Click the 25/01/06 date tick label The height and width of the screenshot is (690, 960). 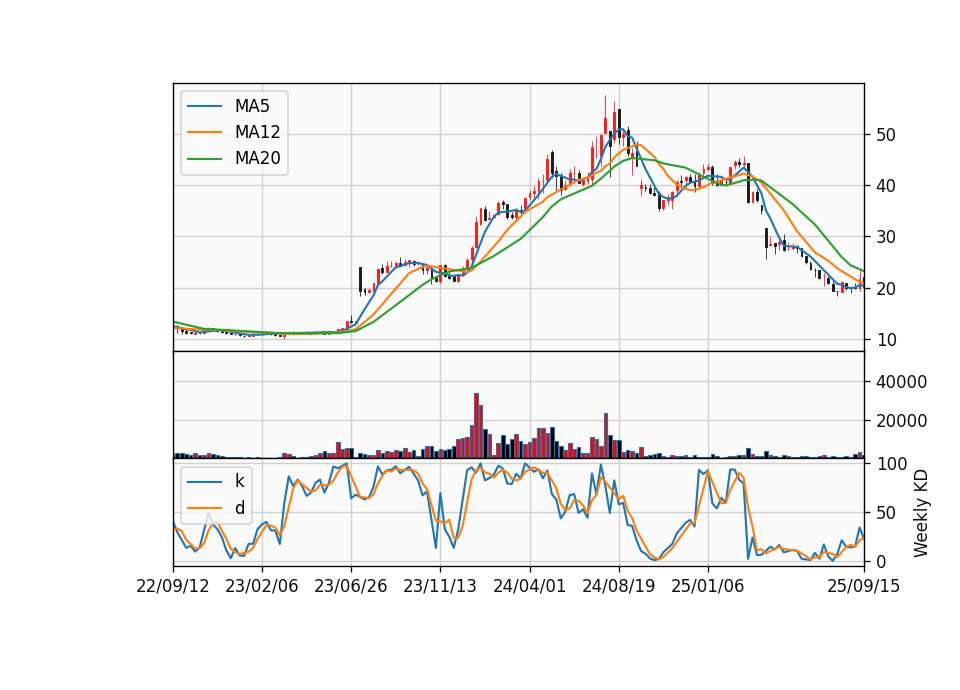point(708,586)
